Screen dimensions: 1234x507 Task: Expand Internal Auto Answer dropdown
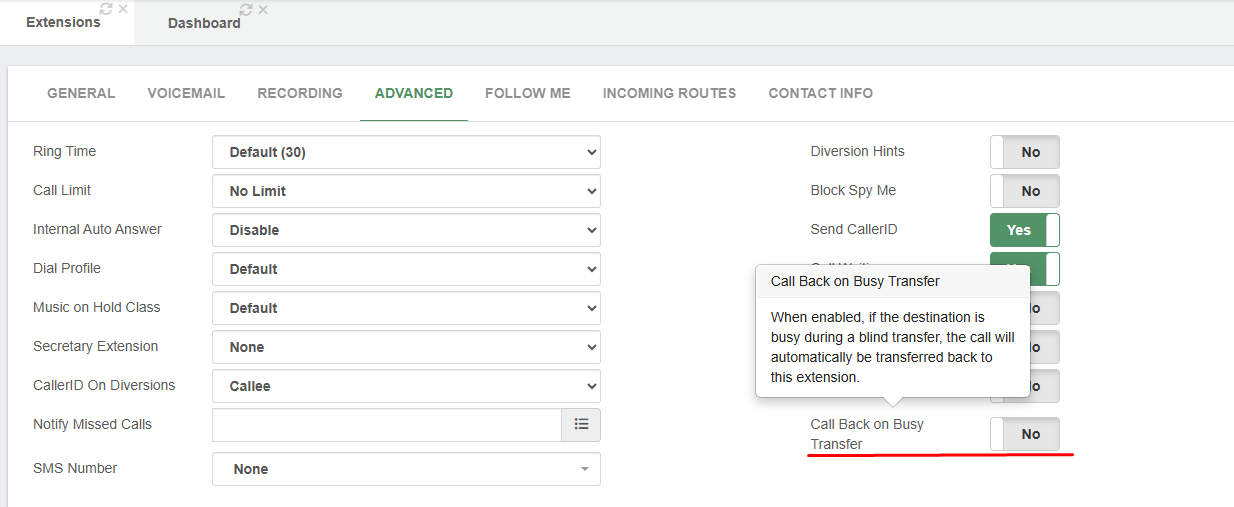click(x=406, y=230)
